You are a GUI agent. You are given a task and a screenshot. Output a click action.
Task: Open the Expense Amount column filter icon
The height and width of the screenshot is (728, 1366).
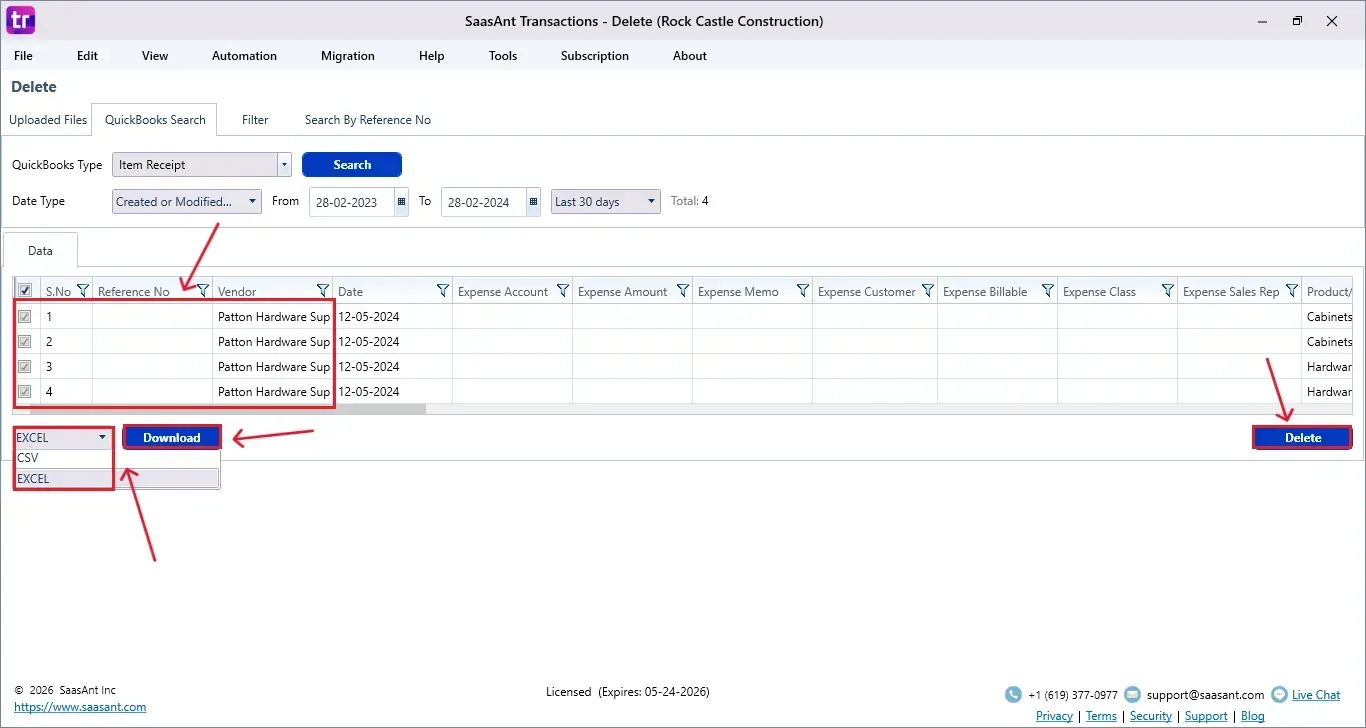[x=683, y=291]
